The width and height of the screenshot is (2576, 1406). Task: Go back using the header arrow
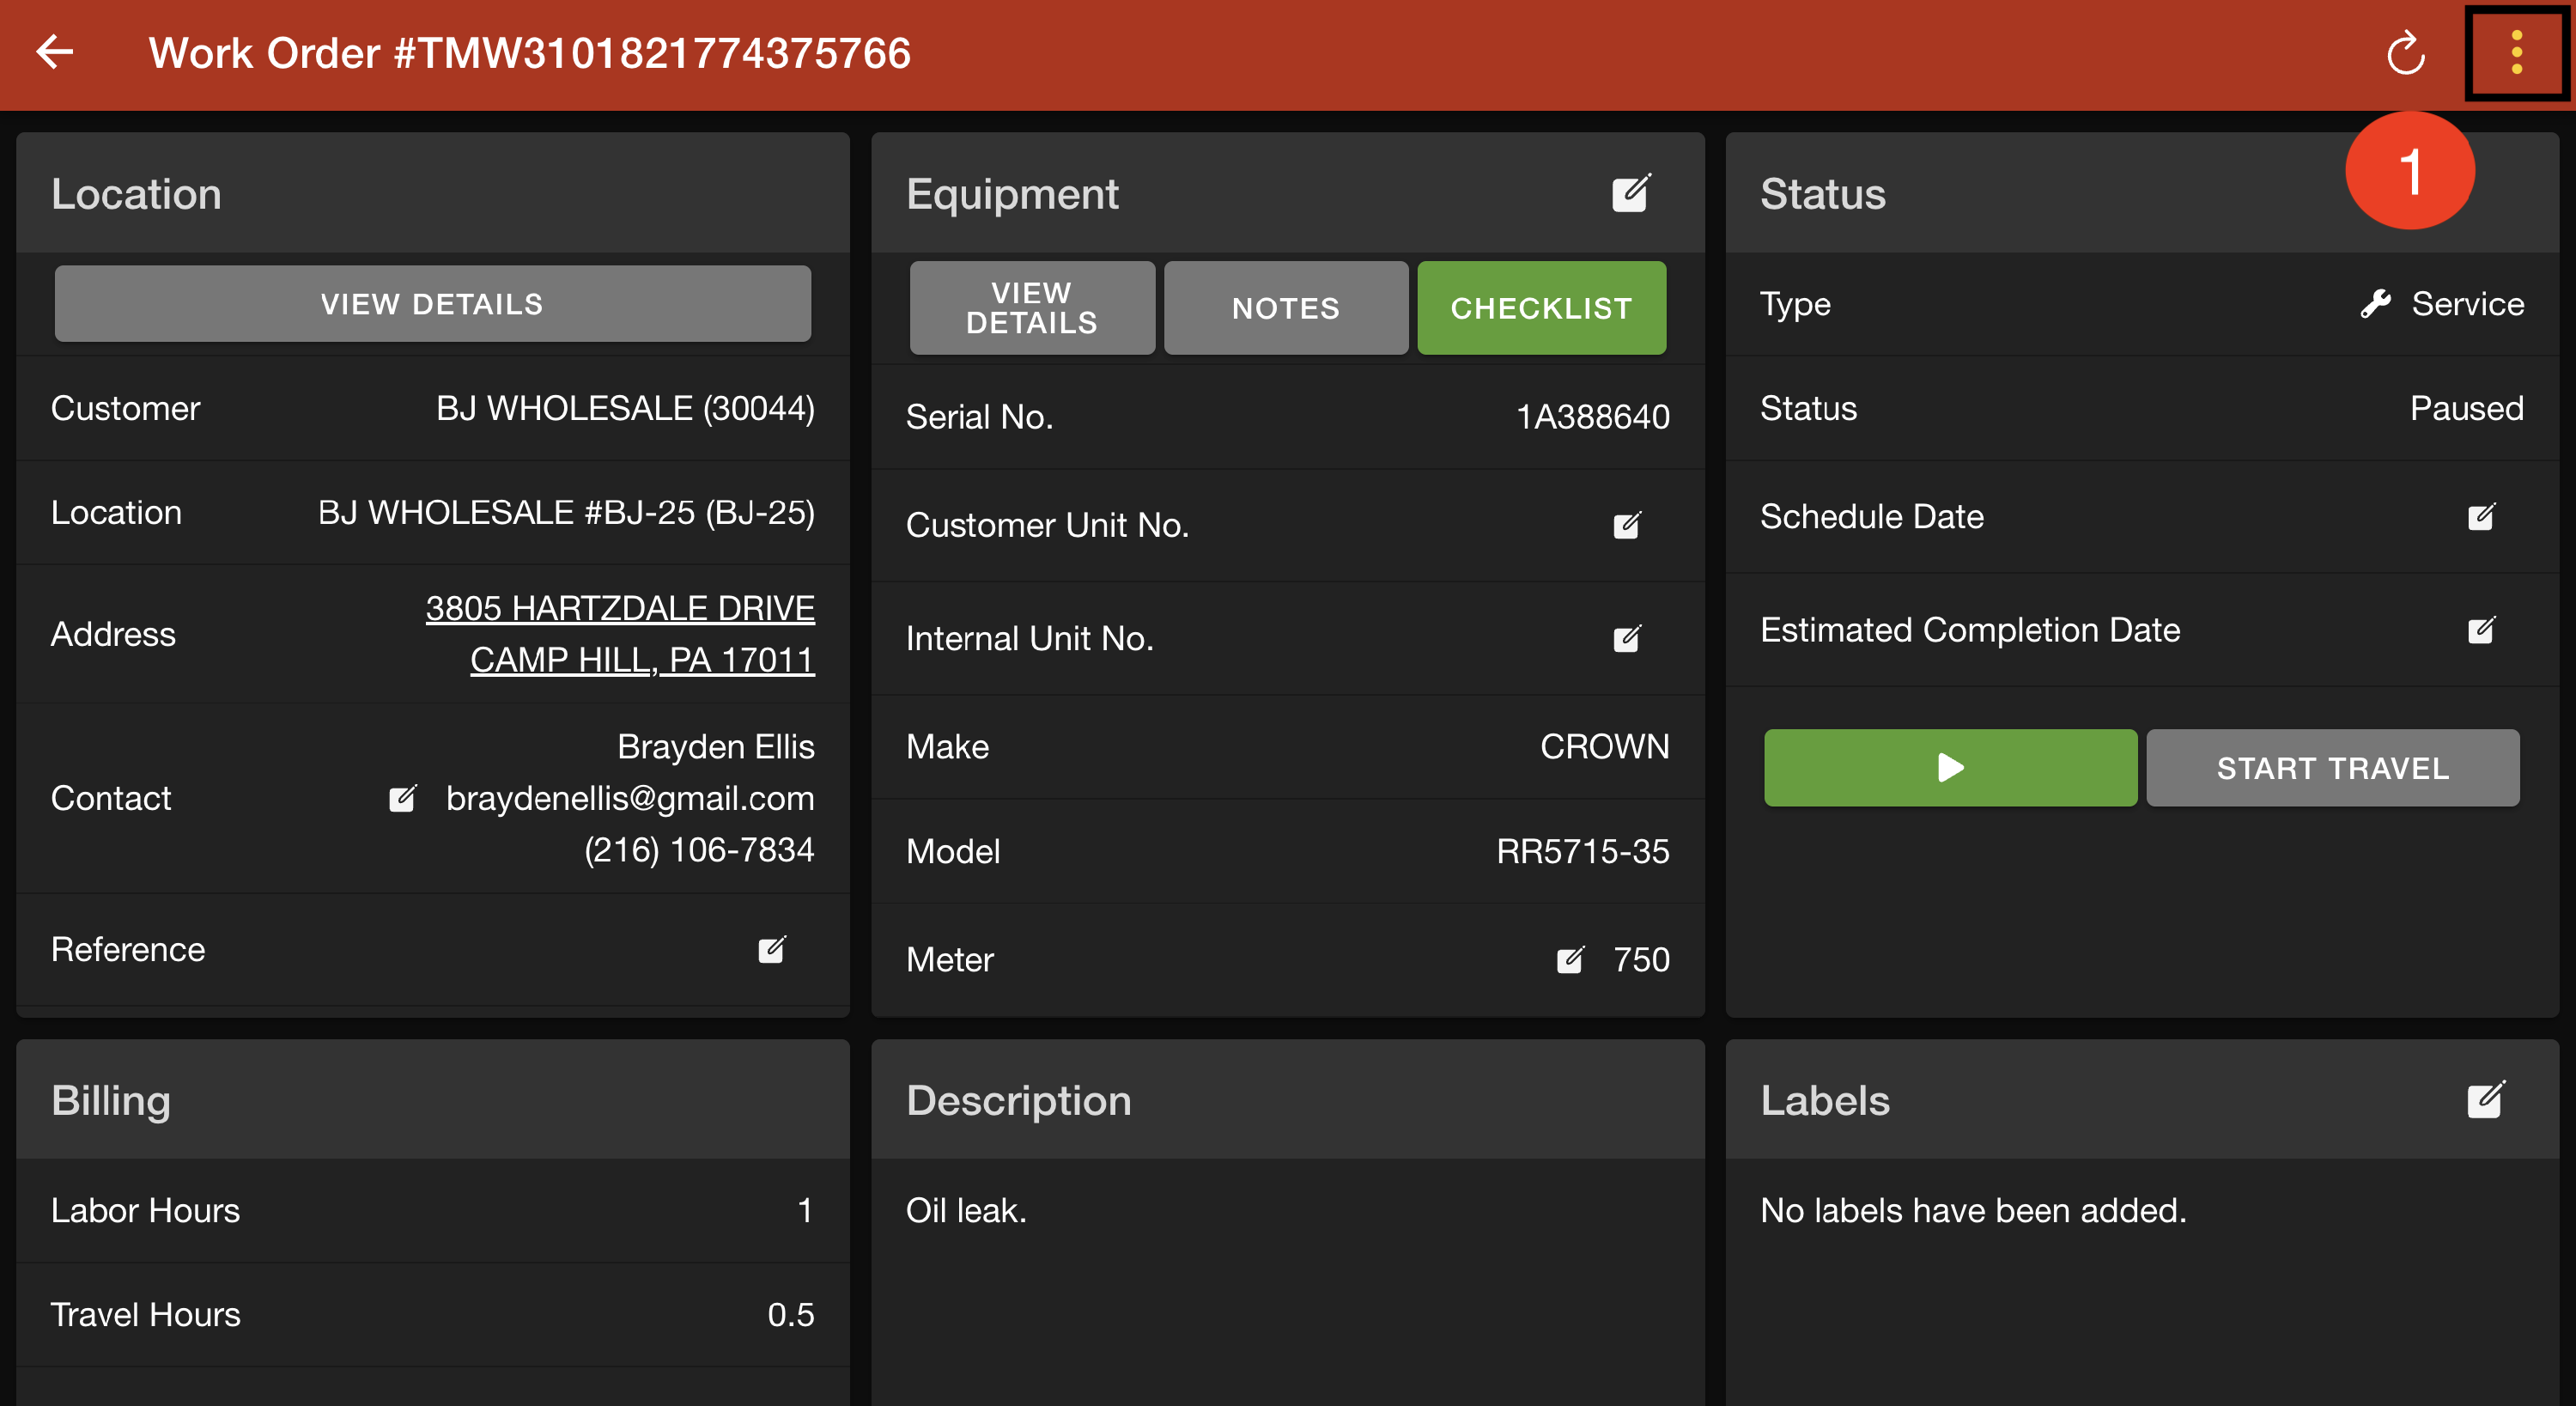click(55, 52)
